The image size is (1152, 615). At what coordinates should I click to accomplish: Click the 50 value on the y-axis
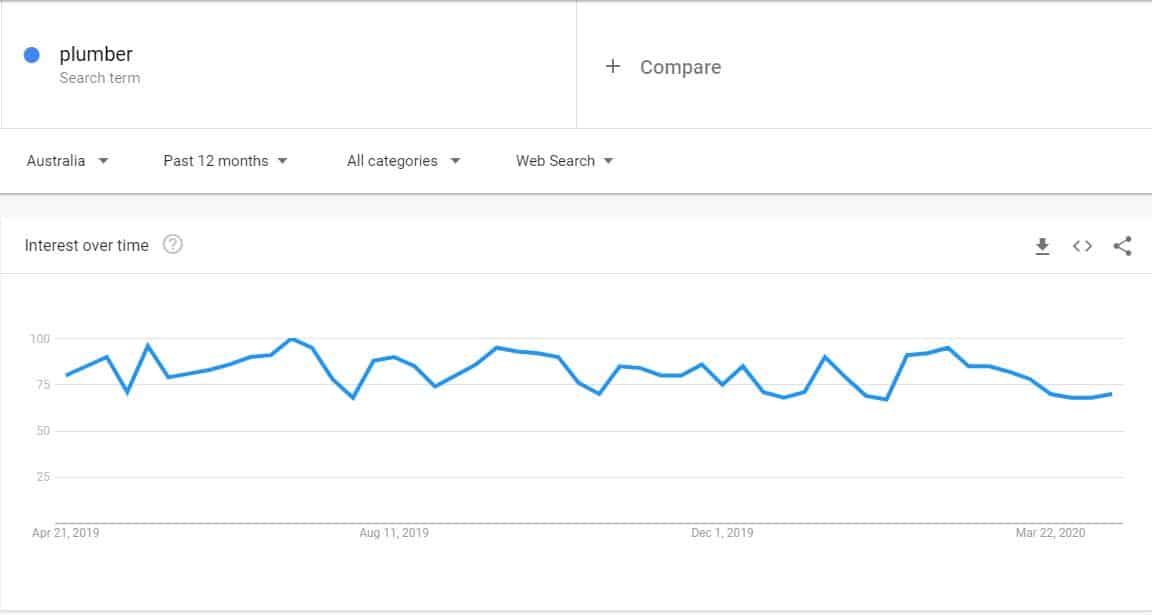[43, 431]
